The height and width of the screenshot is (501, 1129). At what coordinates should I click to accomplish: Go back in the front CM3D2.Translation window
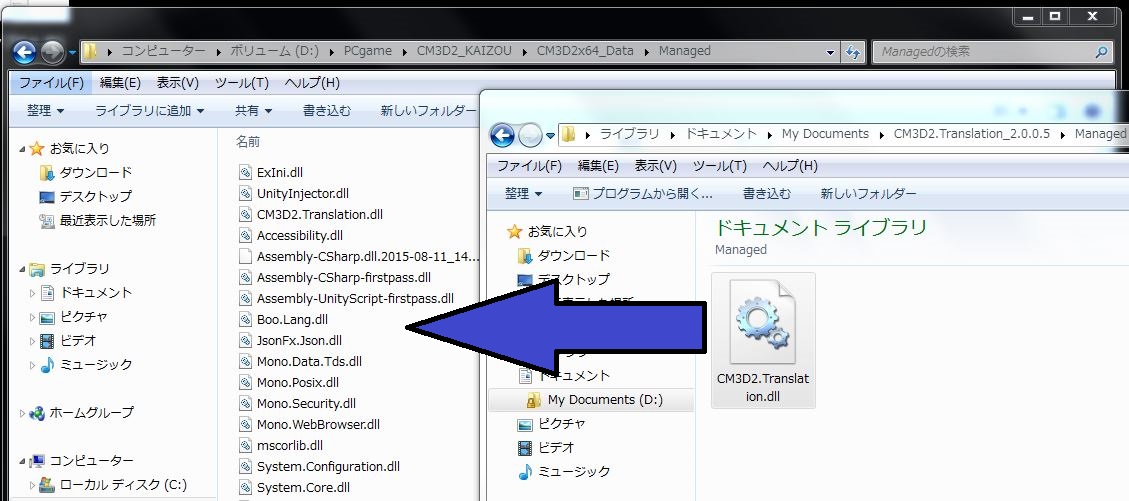502,135
